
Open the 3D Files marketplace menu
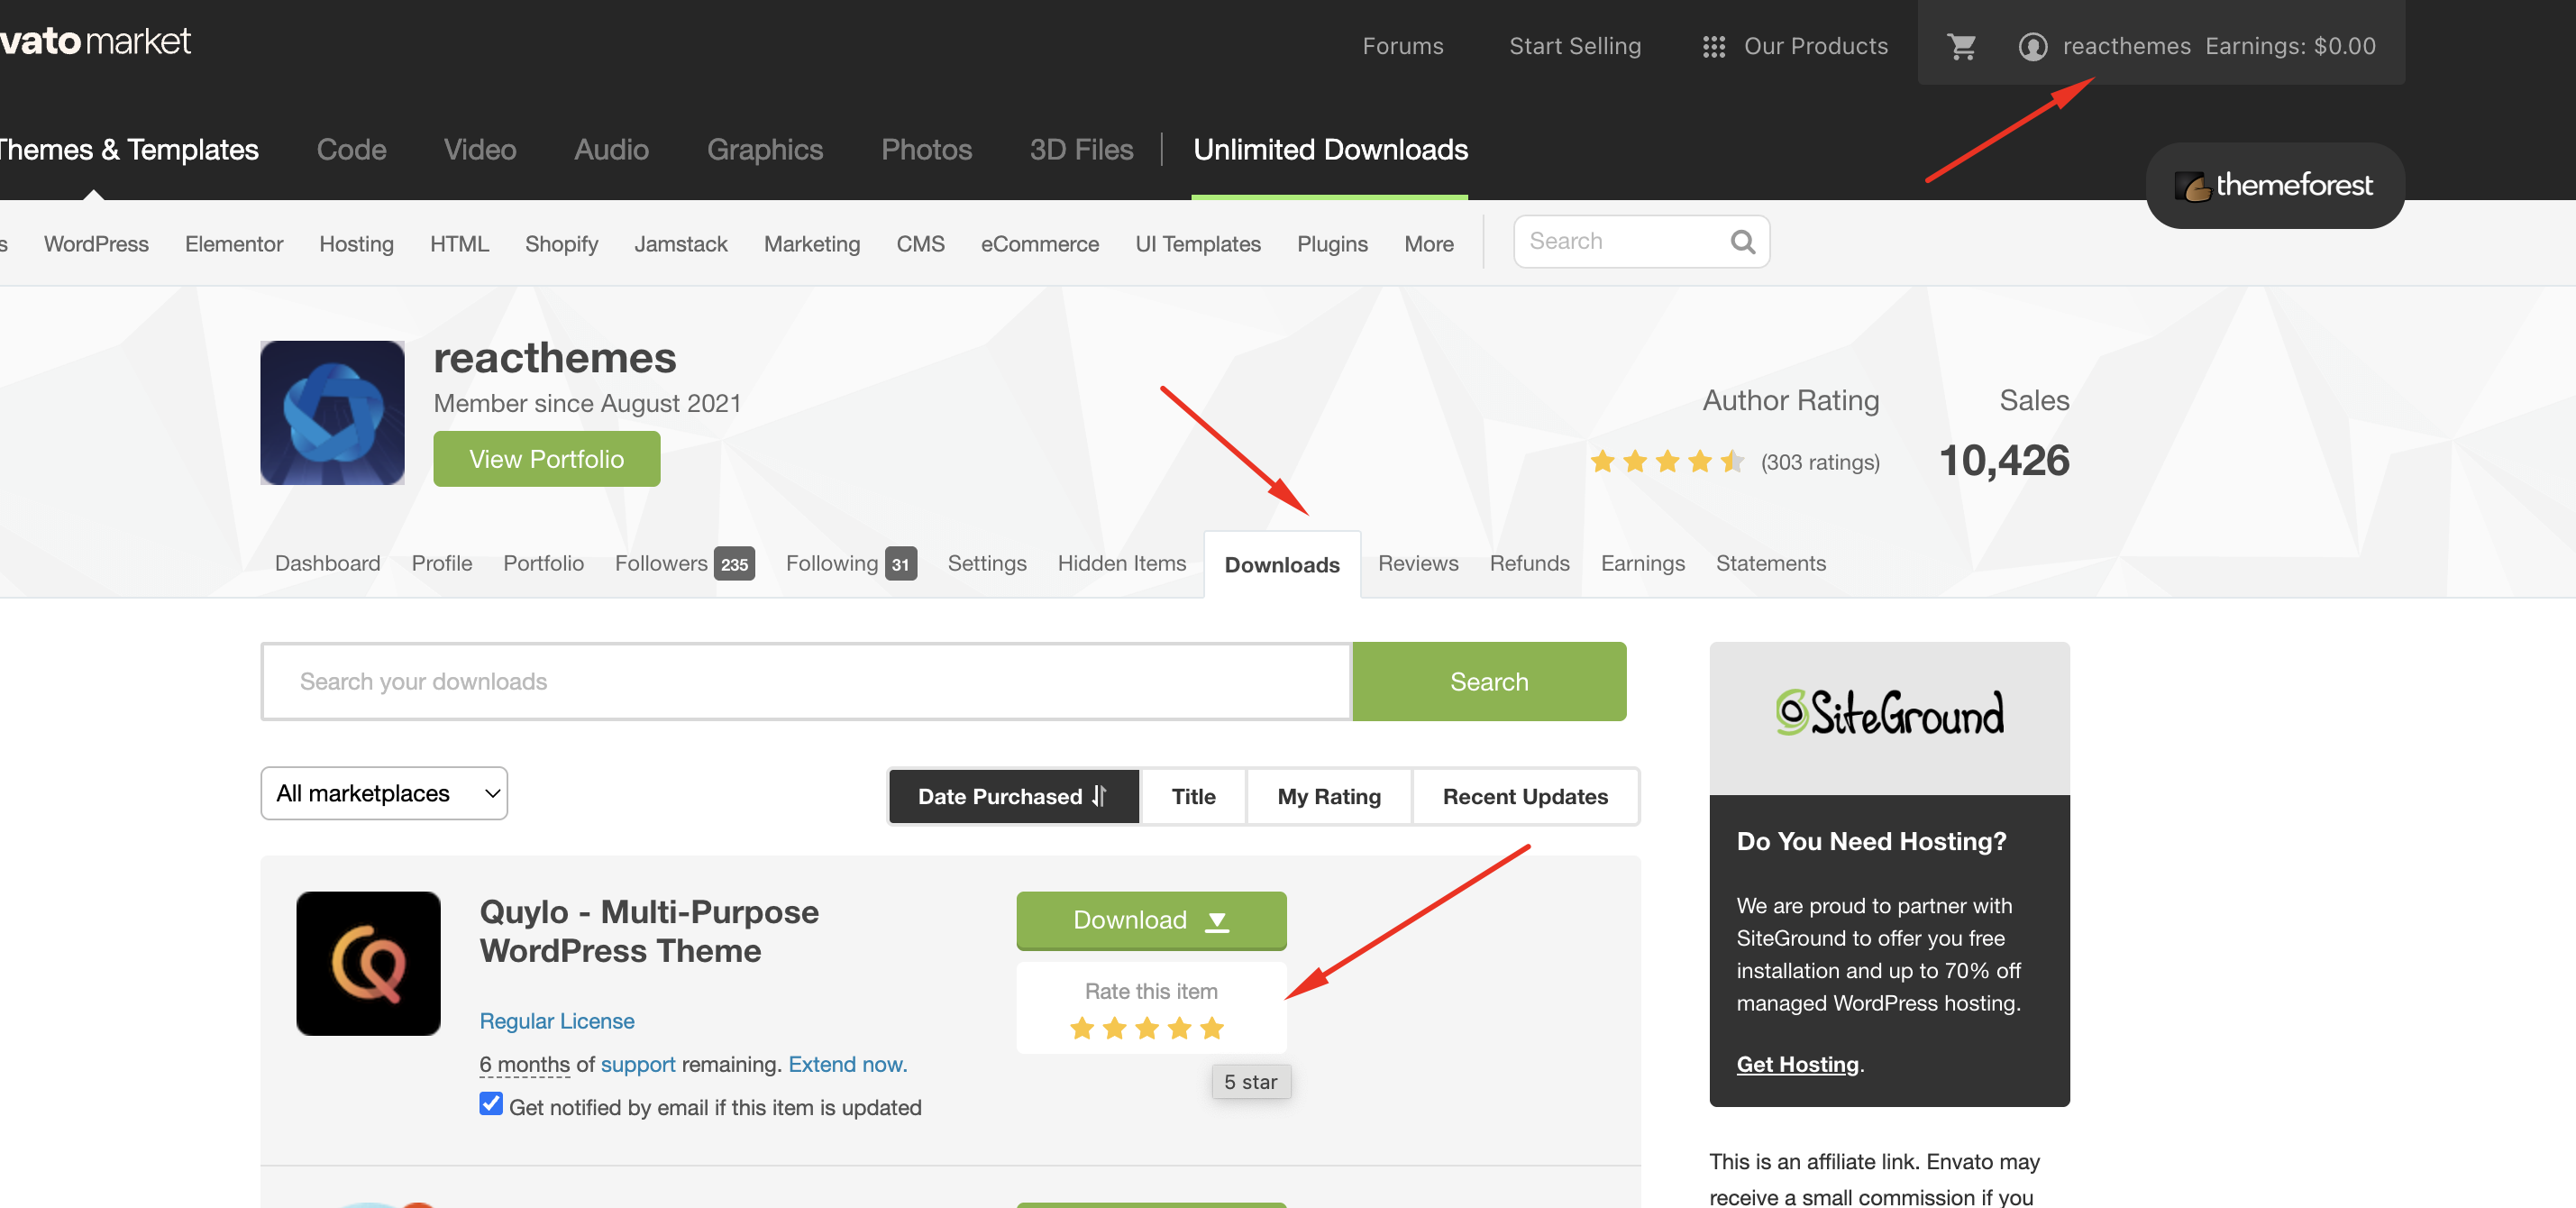point(1081,149)
